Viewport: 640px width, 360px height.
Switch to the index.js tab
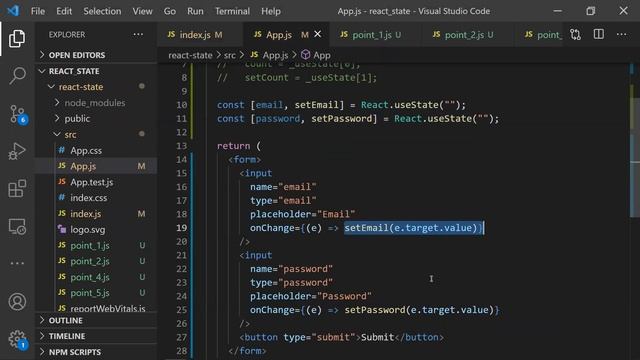(x=200, y=35)
